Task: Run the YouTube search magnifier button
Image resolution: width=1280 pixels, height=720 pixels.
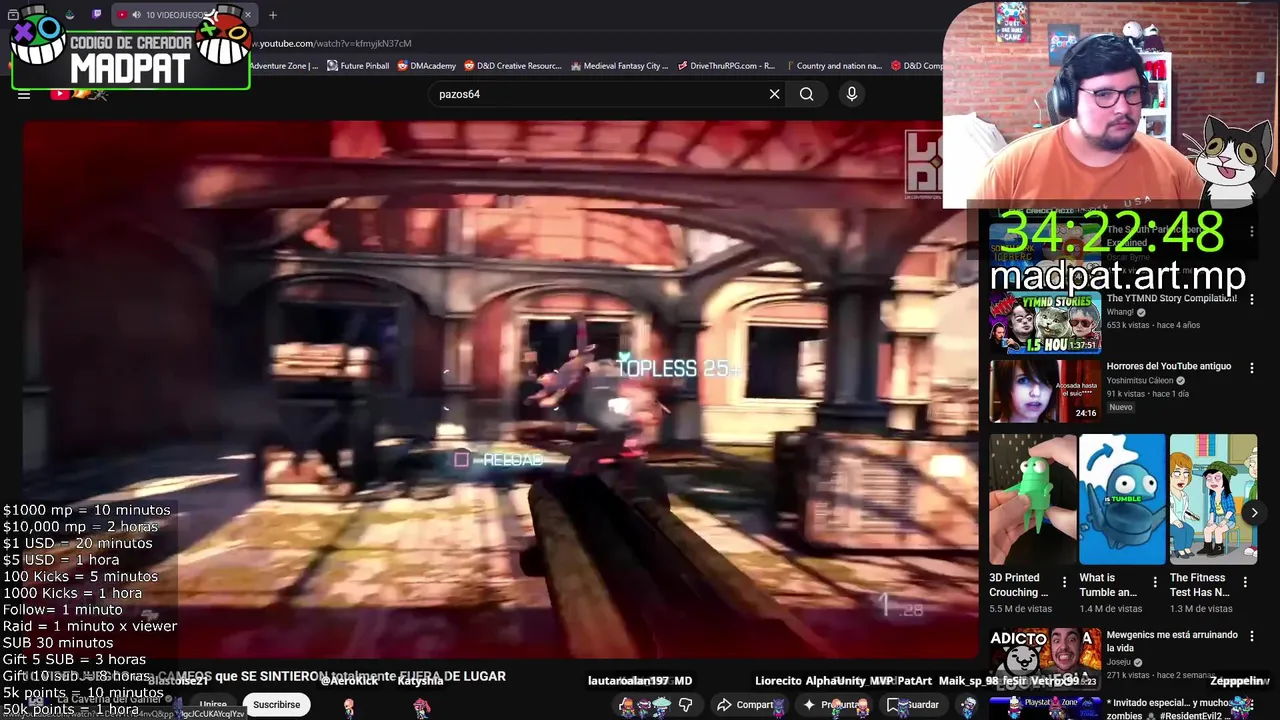Action: (x=806, y=94)
